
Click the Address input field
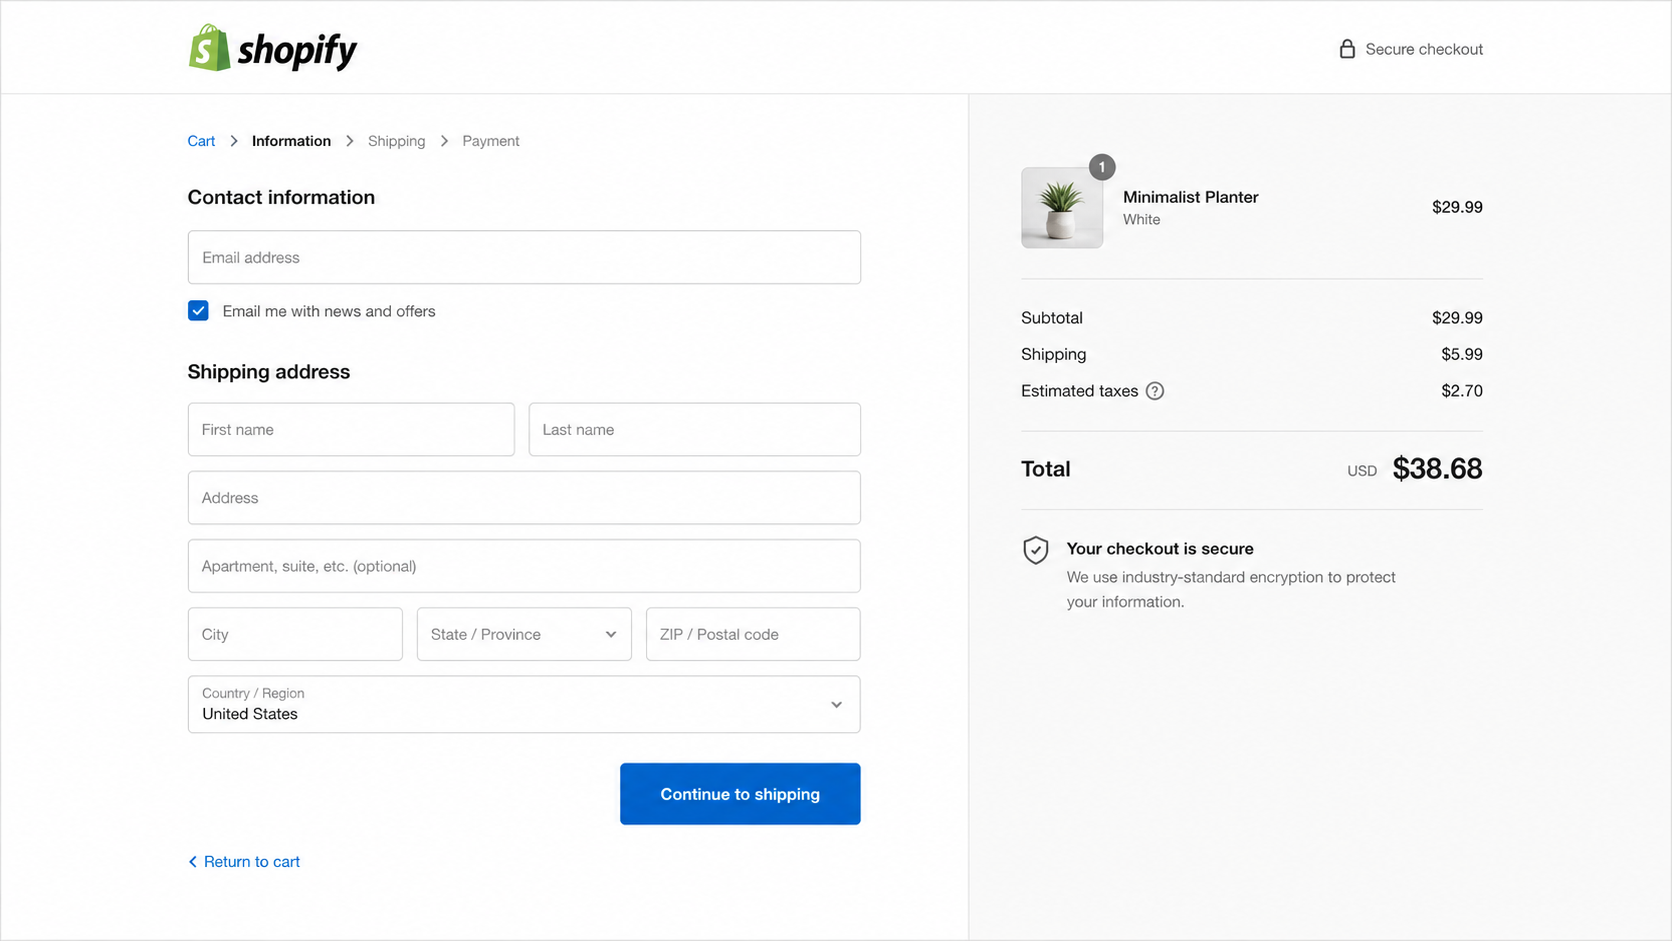524,498
